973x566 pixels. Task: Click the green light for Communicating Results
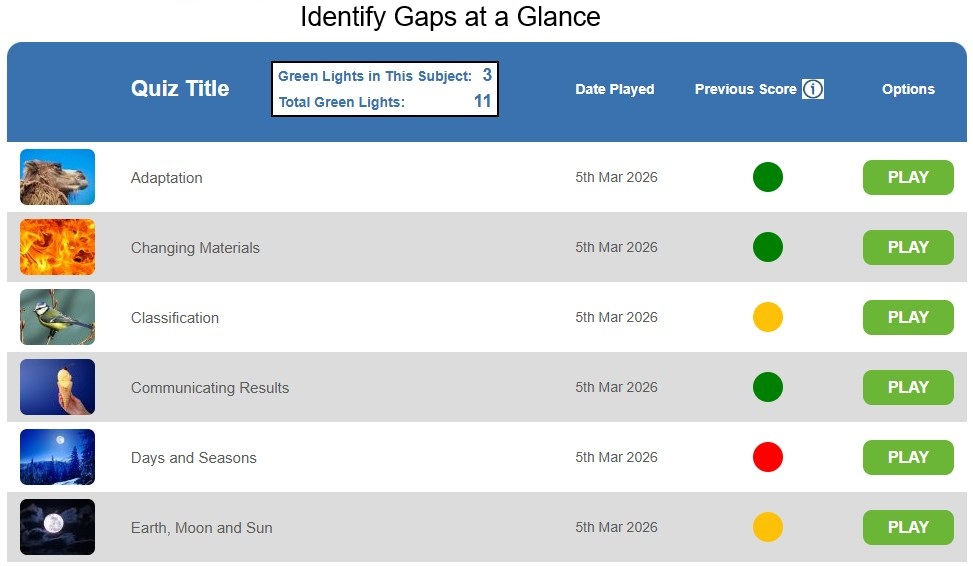point(767,387)
